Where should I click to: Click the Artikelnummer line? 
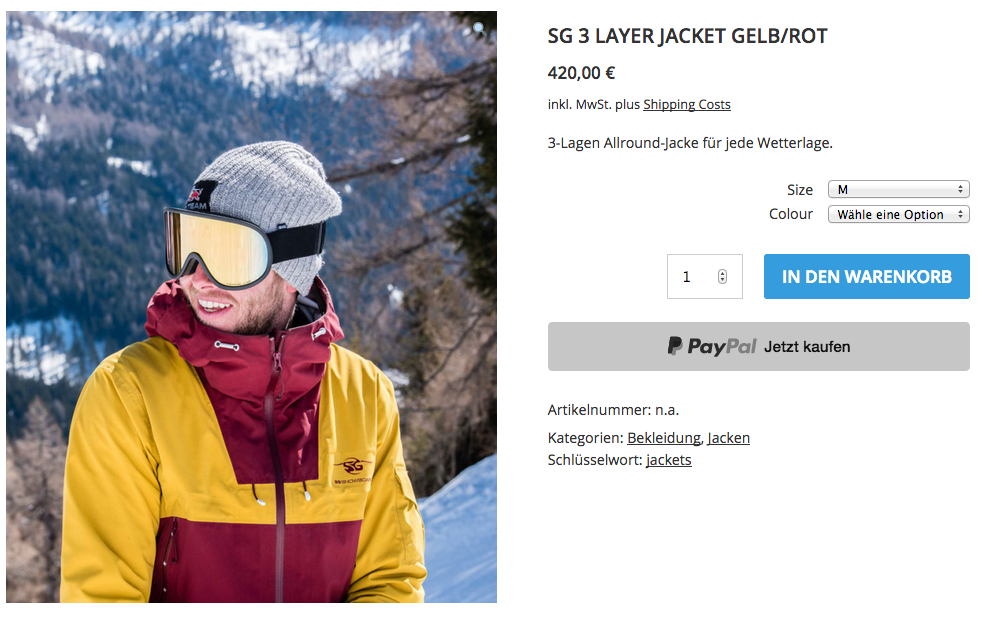click(613, 410)
